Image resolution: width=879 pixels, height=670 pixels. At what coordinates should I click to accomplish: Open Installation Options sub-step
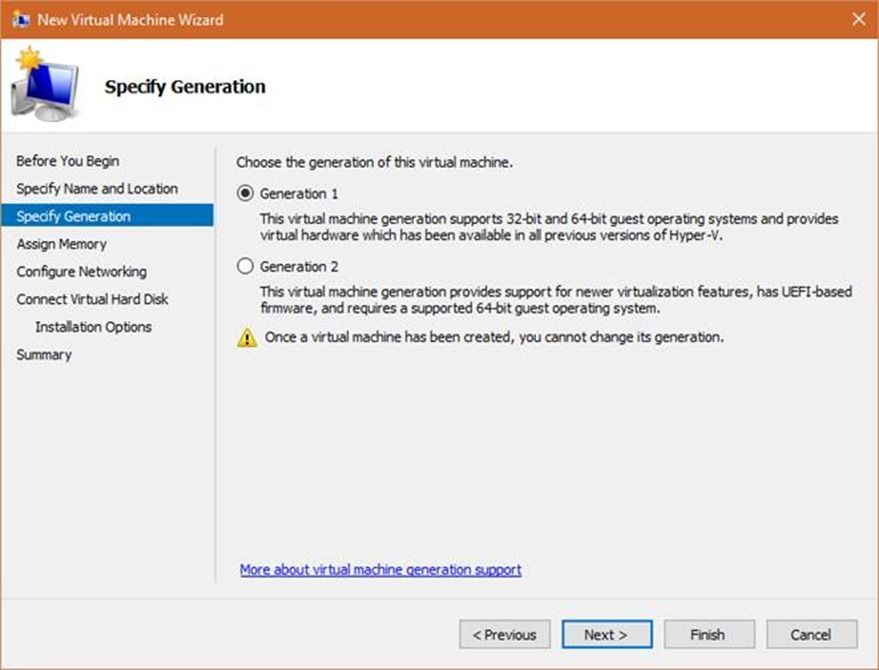(x=94, y=326)
